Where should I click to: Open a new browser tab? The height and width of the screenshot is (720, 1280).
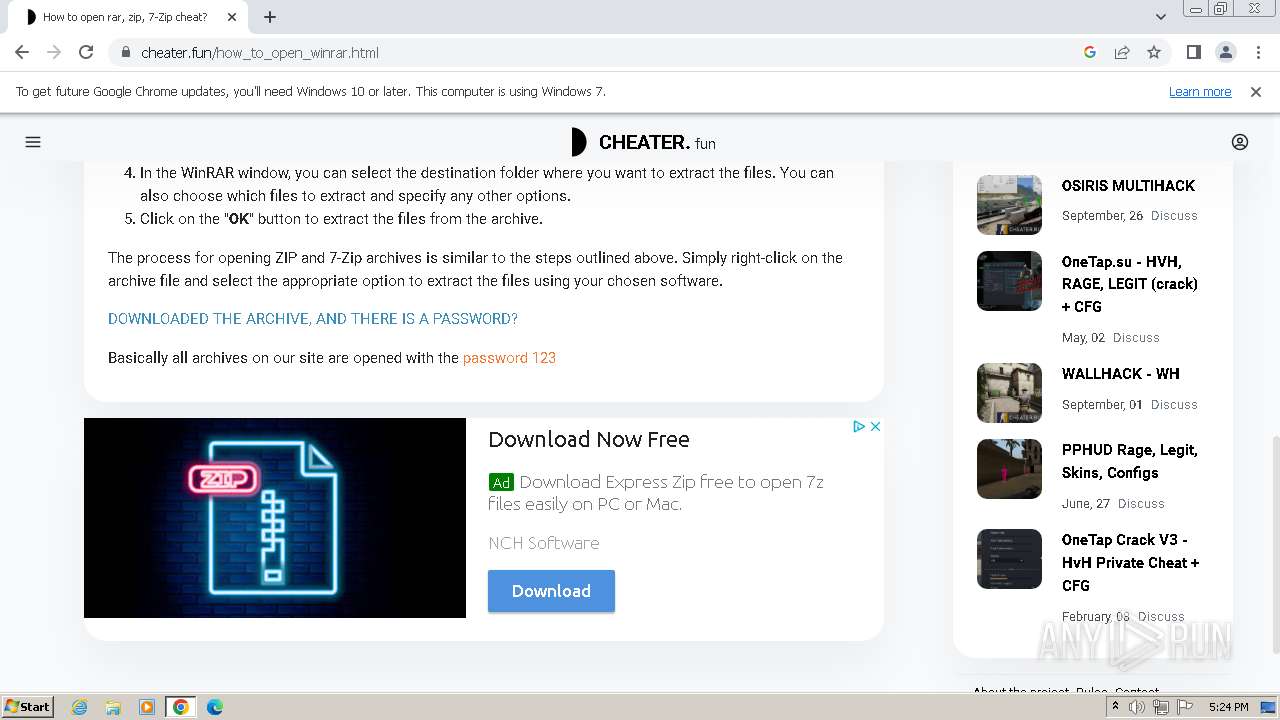coord(270,17)
